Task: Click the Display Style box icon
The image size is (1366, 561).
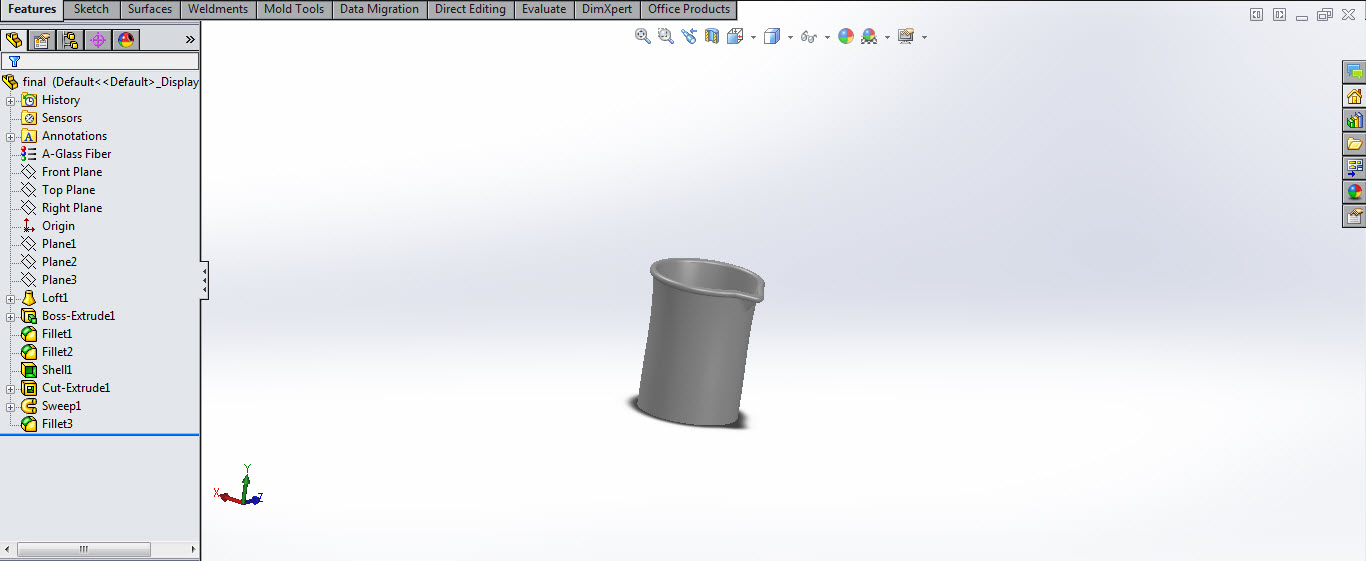Action: pos(772,36)
